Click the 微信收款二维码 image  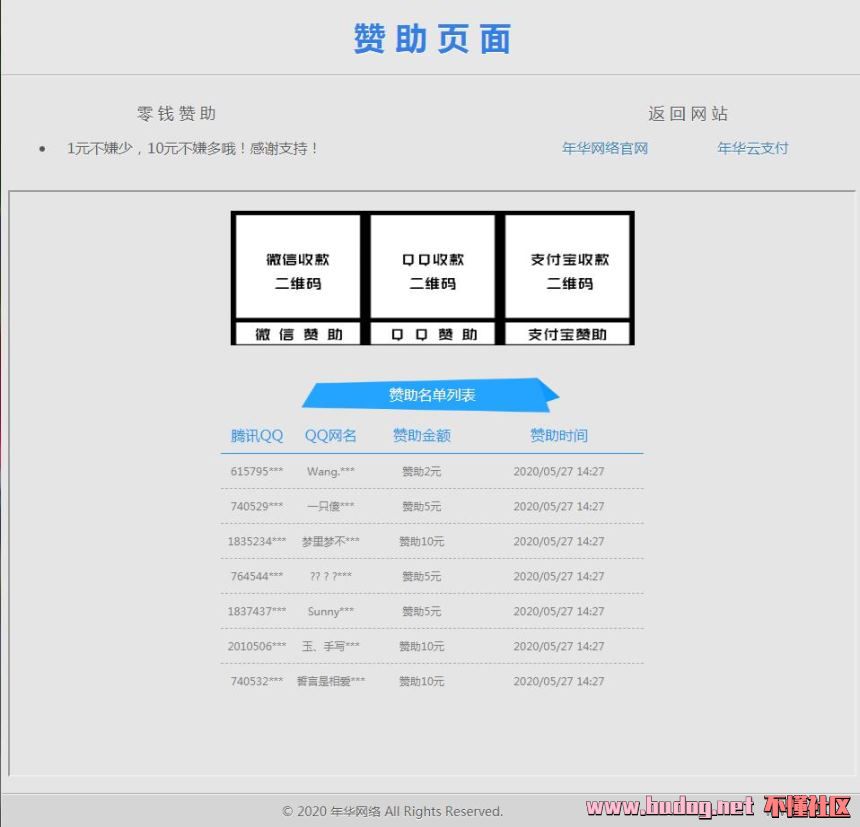[x=298, y=266]
